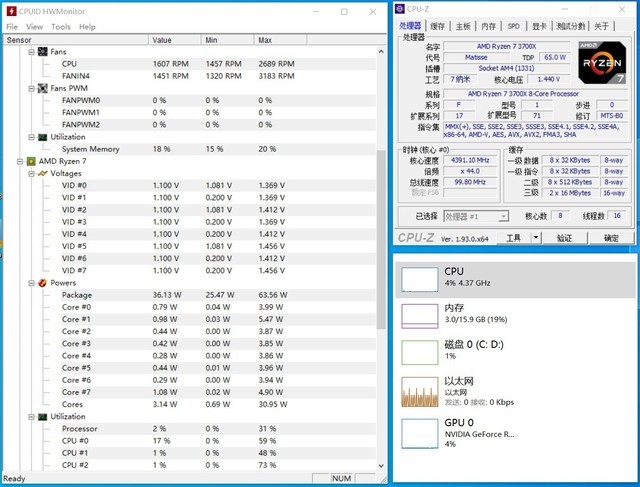Select the CPU graph thumbnail in performance panel
Image resolution: width=640 pixels, height=487 pixels.
point(420,279)
